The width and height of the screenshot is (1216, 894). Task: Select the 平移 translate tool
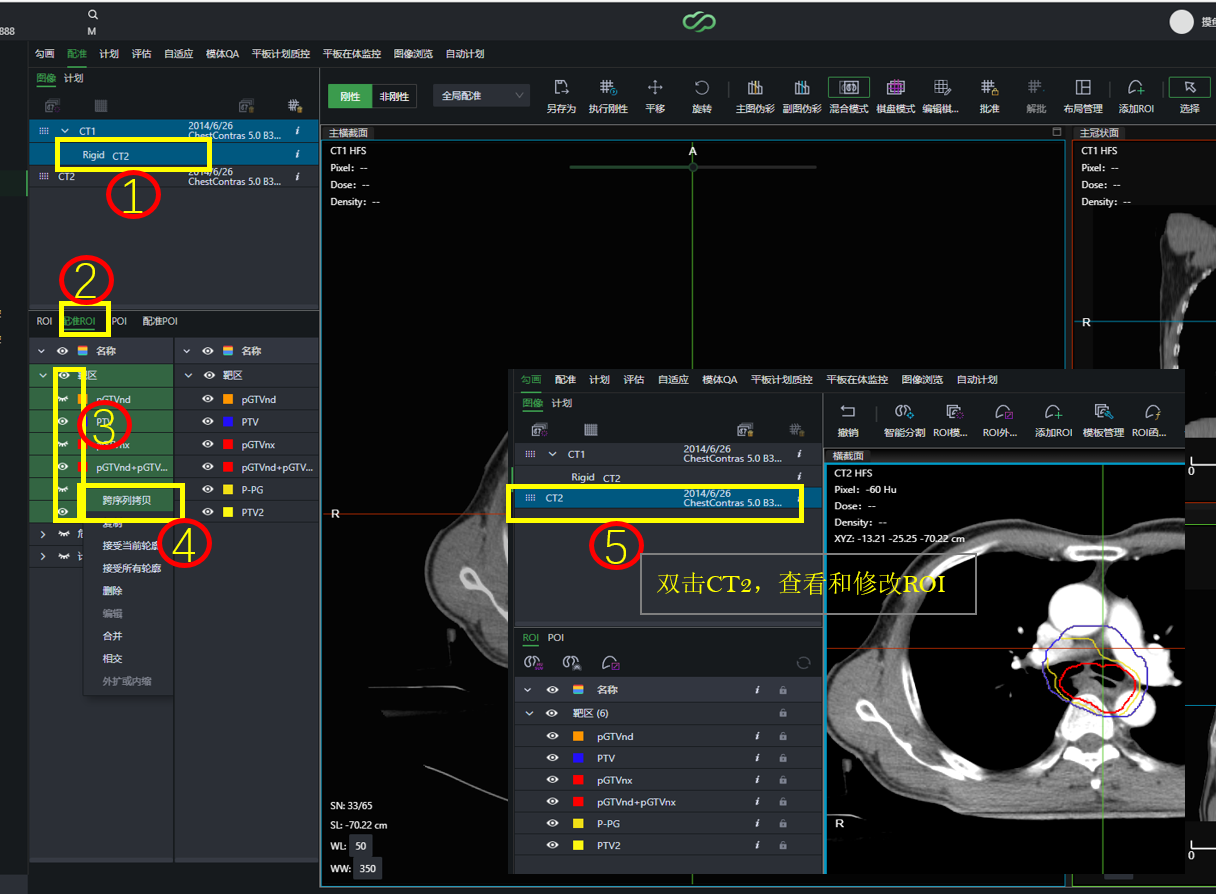point(655,88)
